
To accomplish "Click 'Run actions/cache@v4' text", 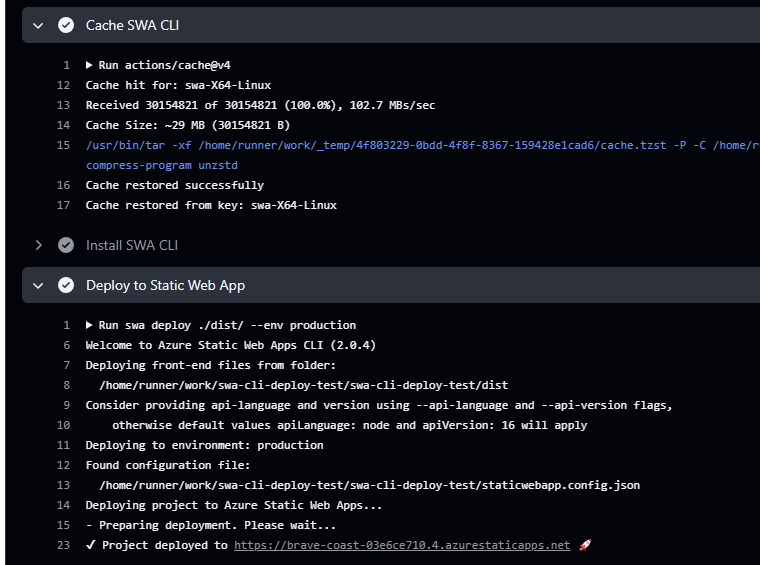I will point(165,65).
